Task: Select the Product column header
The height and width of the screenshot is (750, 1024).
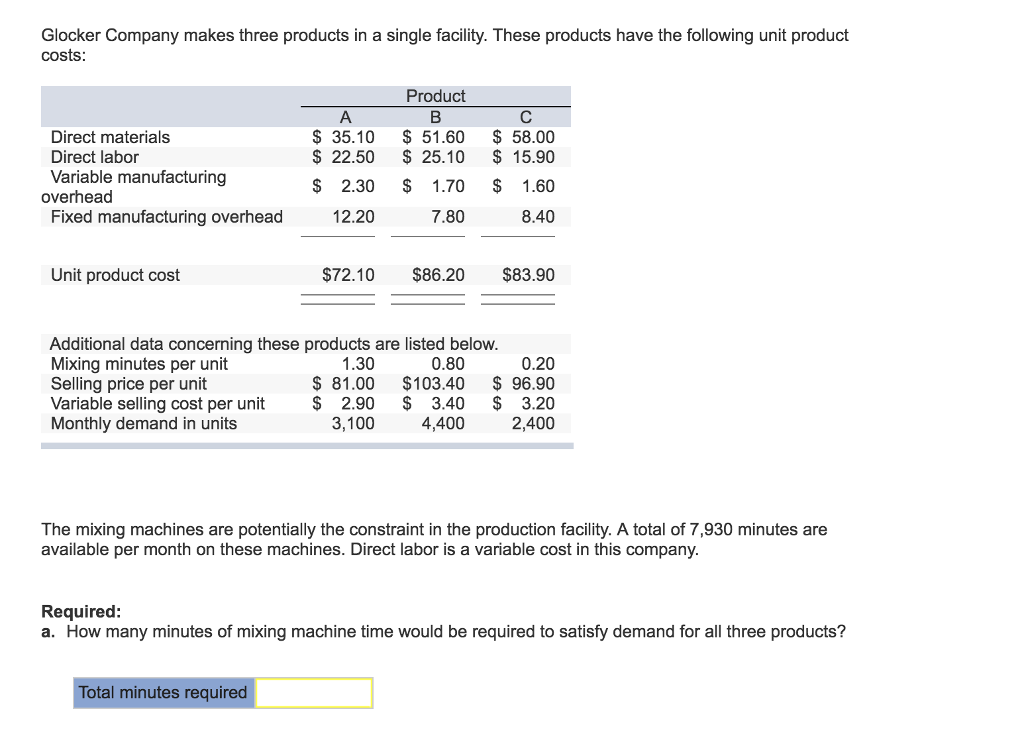Action: click(435, 95)
